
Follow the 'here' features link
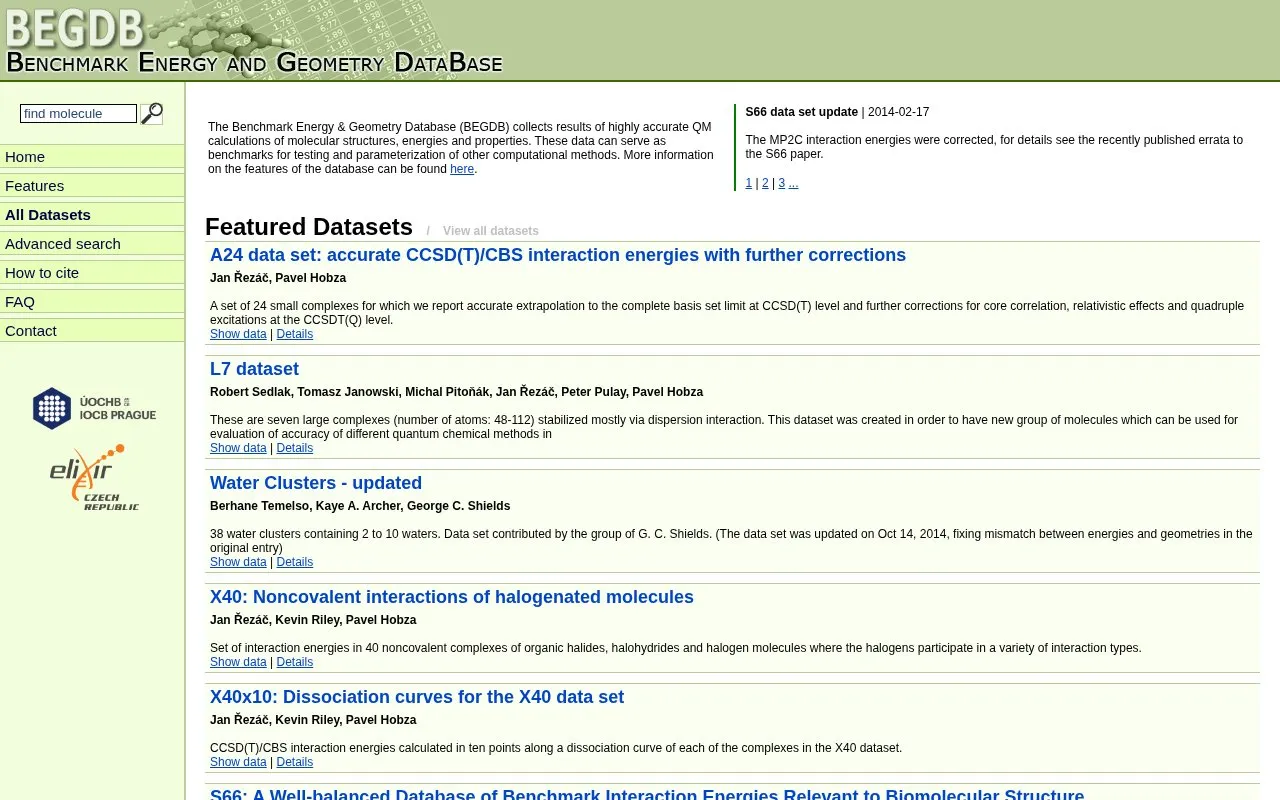[x=462, y=169]
